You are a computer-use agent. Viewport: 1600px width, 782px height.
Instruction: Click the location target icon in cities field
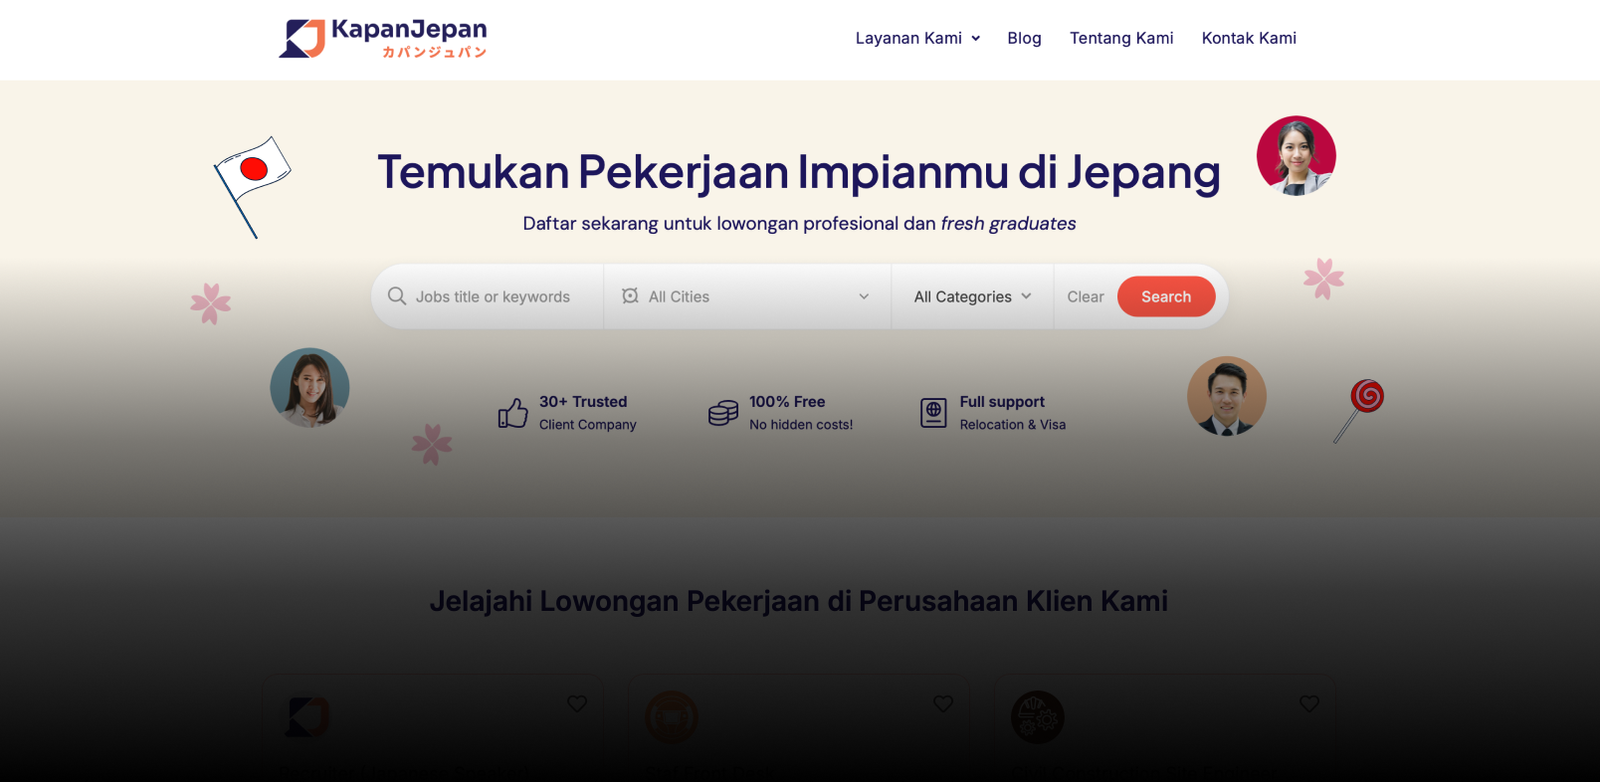click(630, 297)
